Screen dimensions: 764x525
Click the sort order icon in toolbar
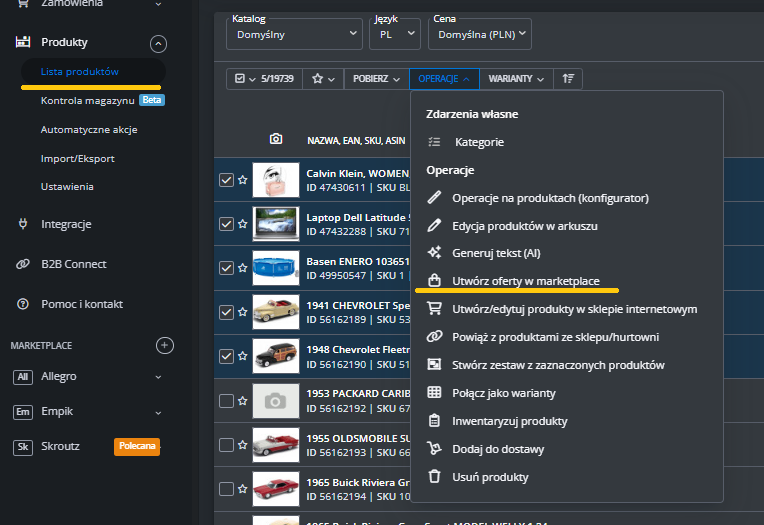pyautogui.click(x=569, y=78)
